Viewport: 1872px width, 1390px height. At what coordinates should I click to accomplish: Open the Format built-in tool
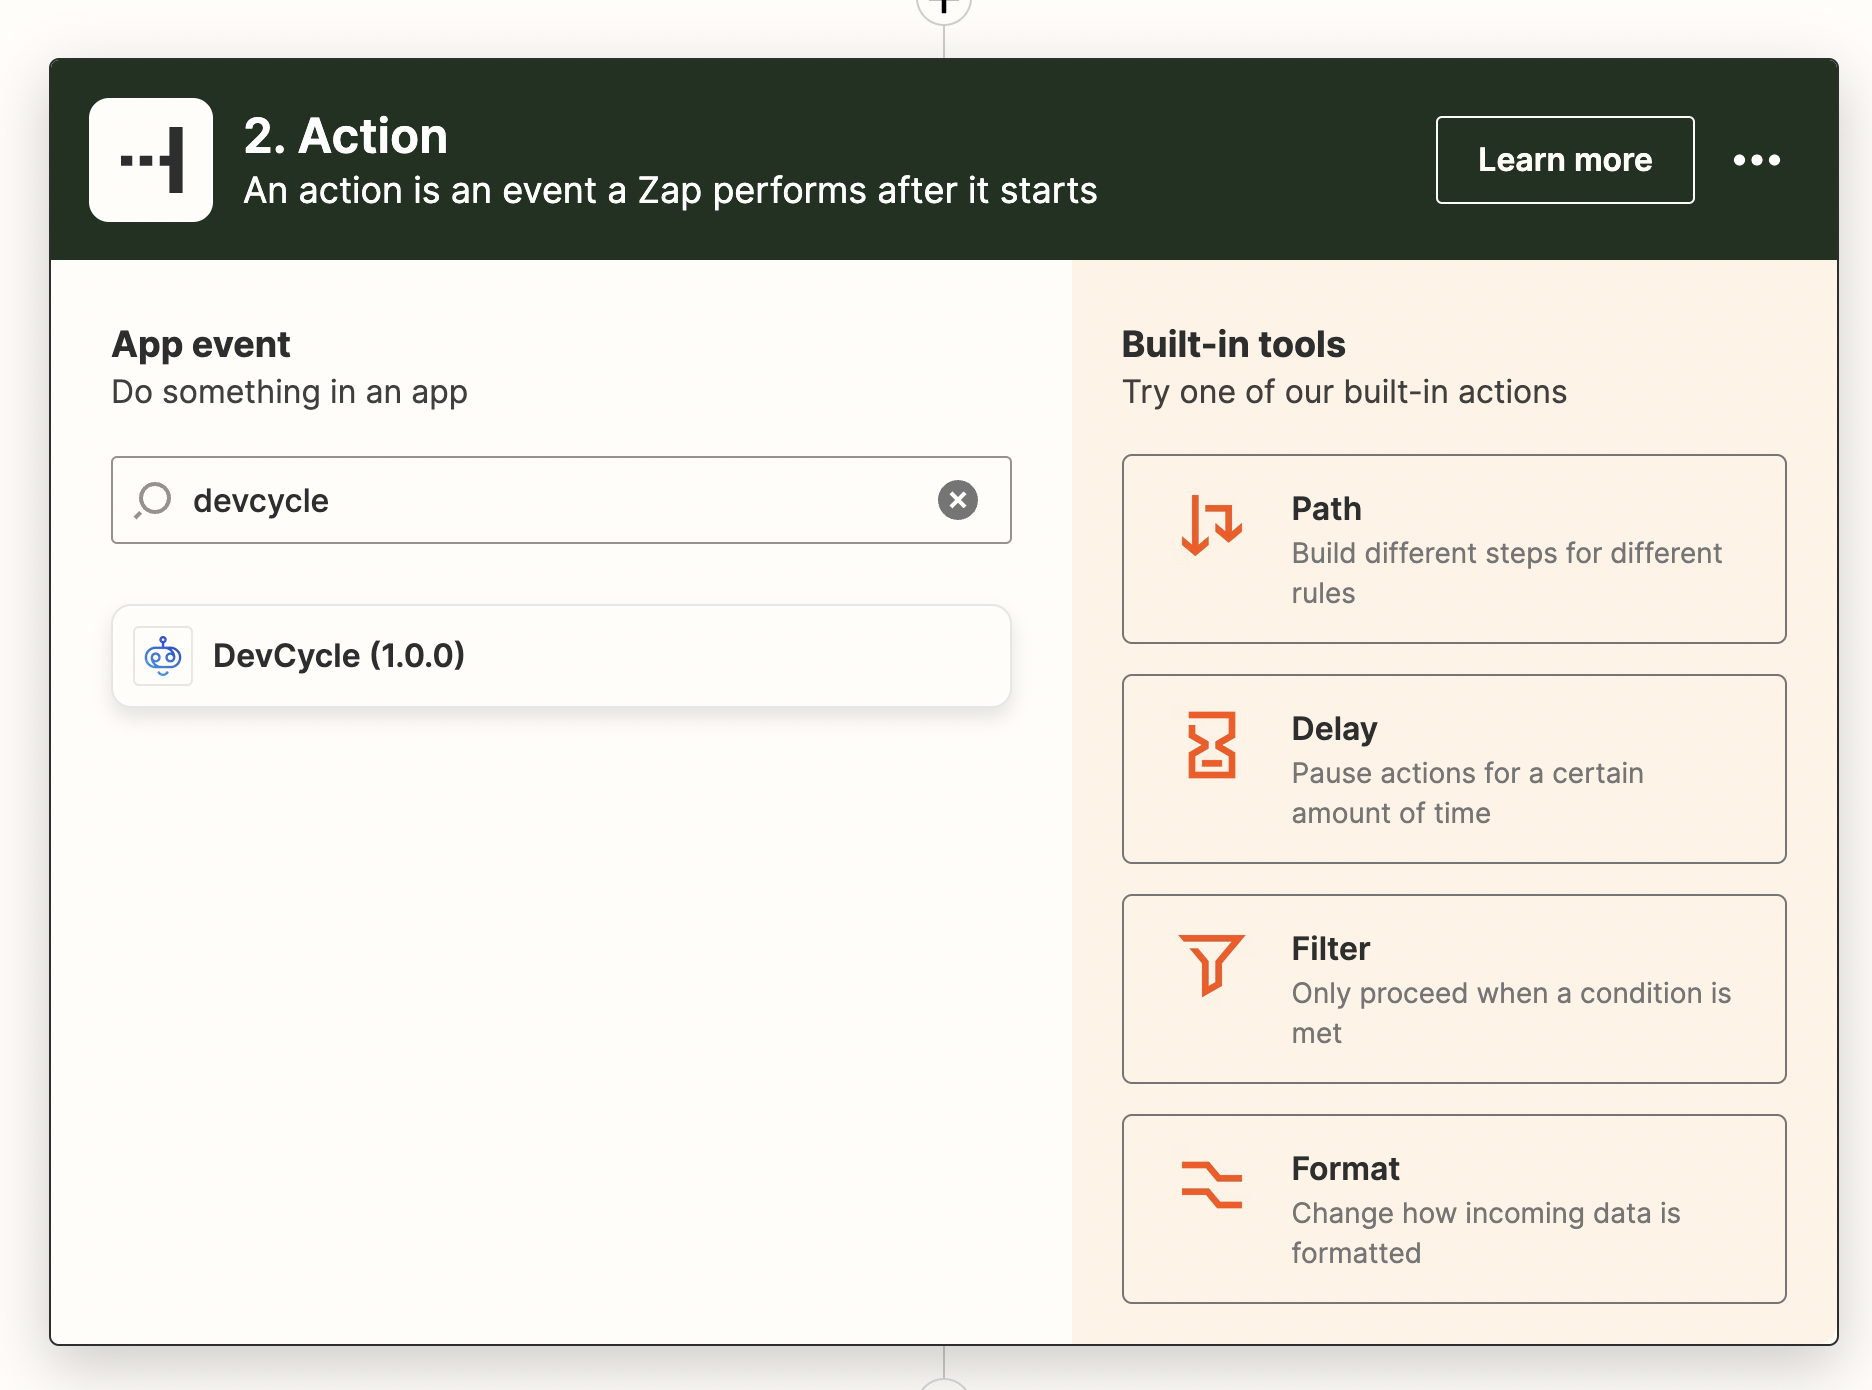(1453, 1209)
